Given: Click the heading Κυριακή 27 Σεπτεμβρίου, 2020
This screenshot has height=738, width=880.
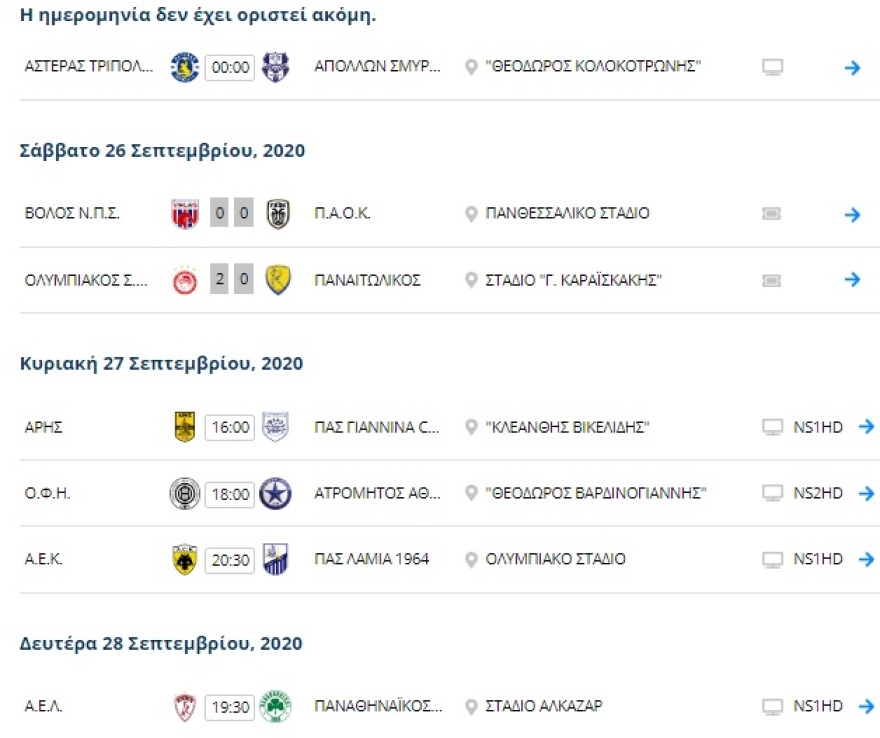Looking at the screenshot, I should (160, 364).
